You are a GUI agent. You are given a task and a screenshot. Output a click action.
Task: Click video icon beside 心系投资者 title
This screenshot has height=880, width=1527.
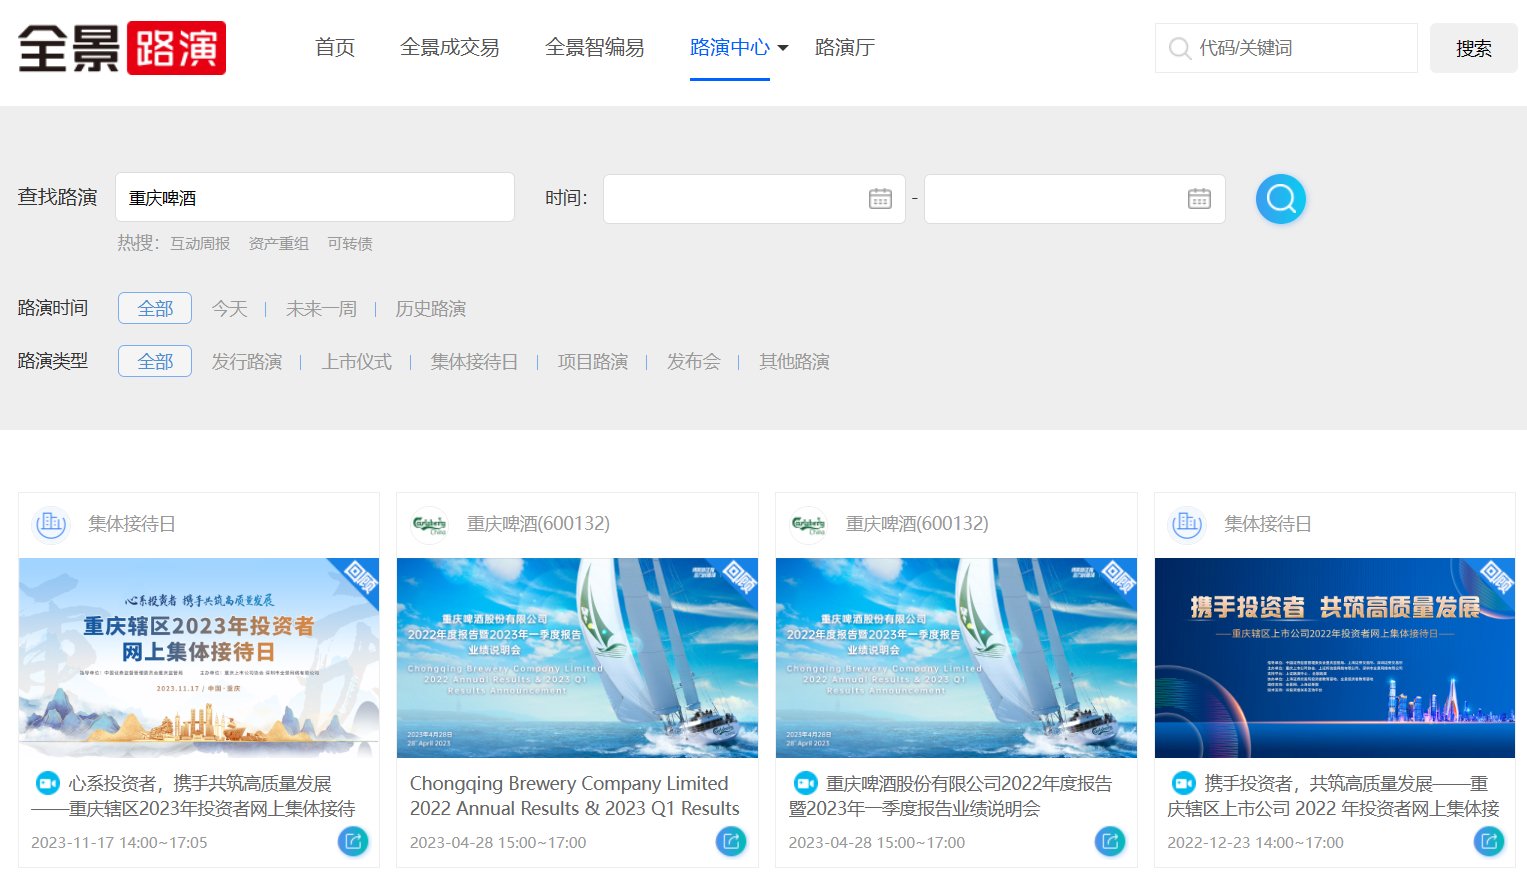coord(47,783)
